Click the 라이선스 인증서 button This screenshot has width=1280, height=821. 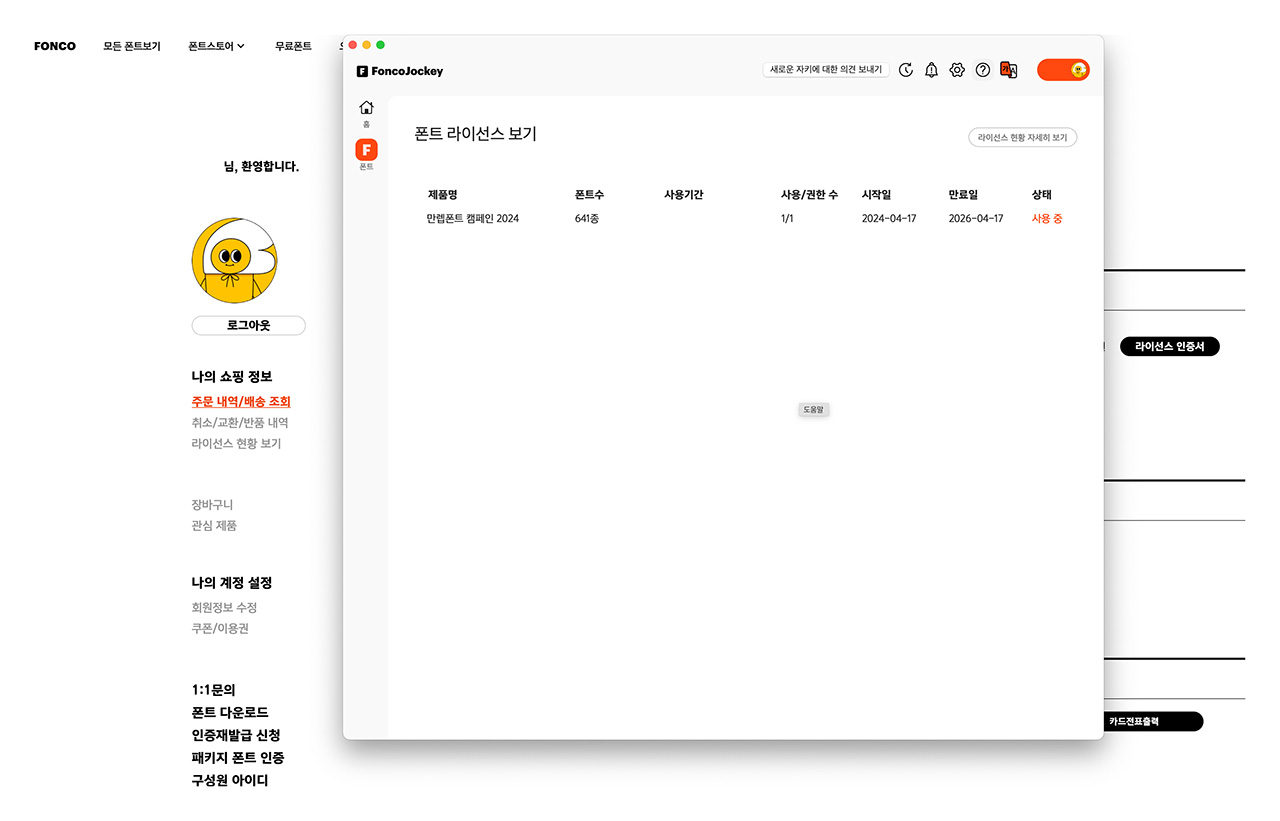click(1169, 347)
